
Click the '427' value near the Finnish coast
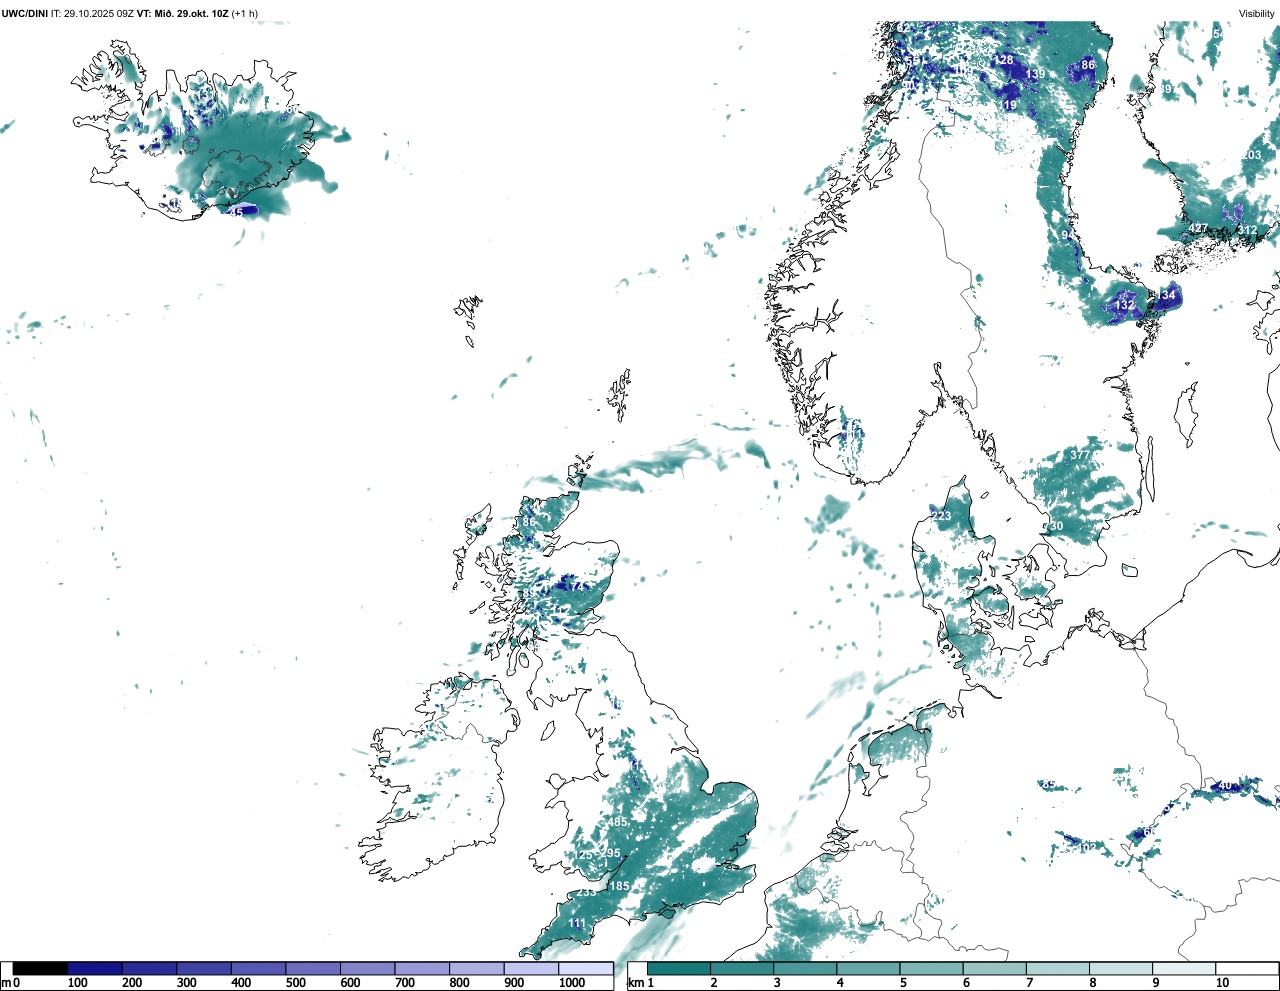[x=1197, y=228]
